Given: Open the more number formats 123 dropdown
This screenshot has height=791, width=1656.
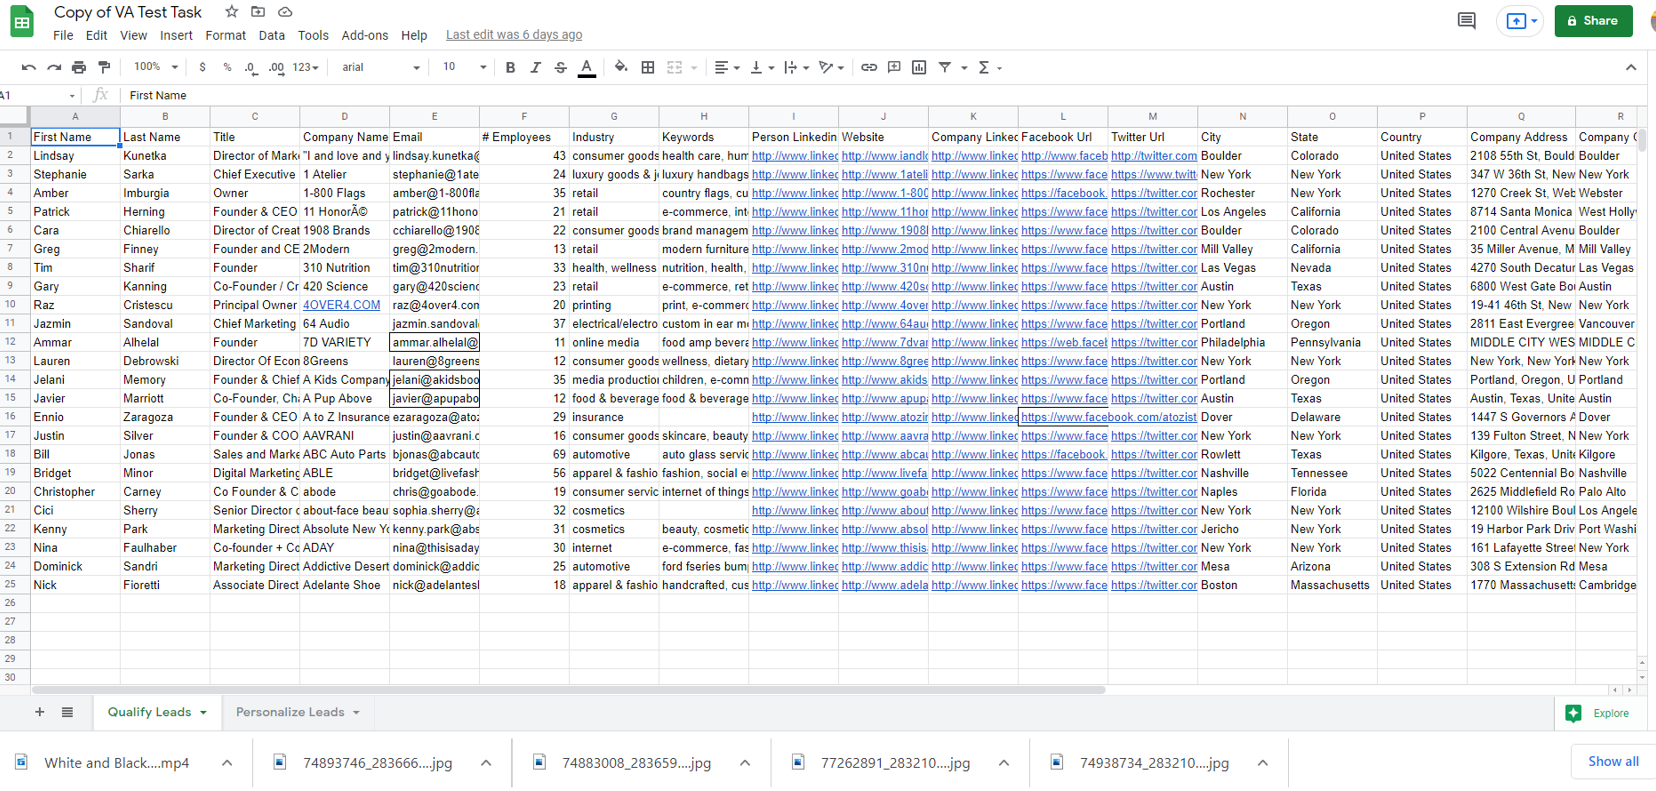Looking at the screenshot, I should coord(306,67).
